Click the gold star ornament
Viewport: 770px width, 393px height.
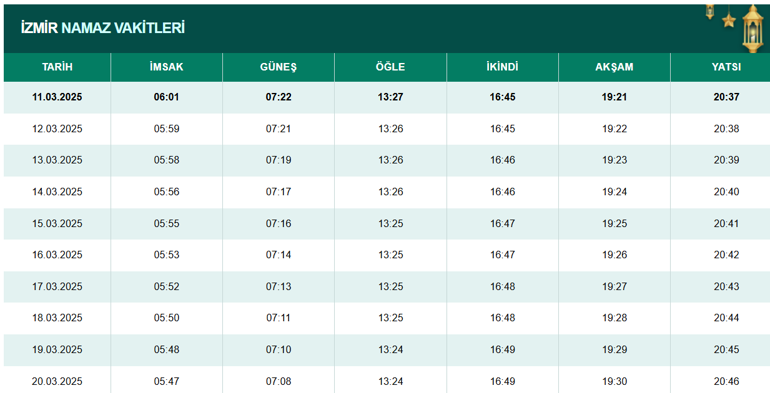(729, 20)
